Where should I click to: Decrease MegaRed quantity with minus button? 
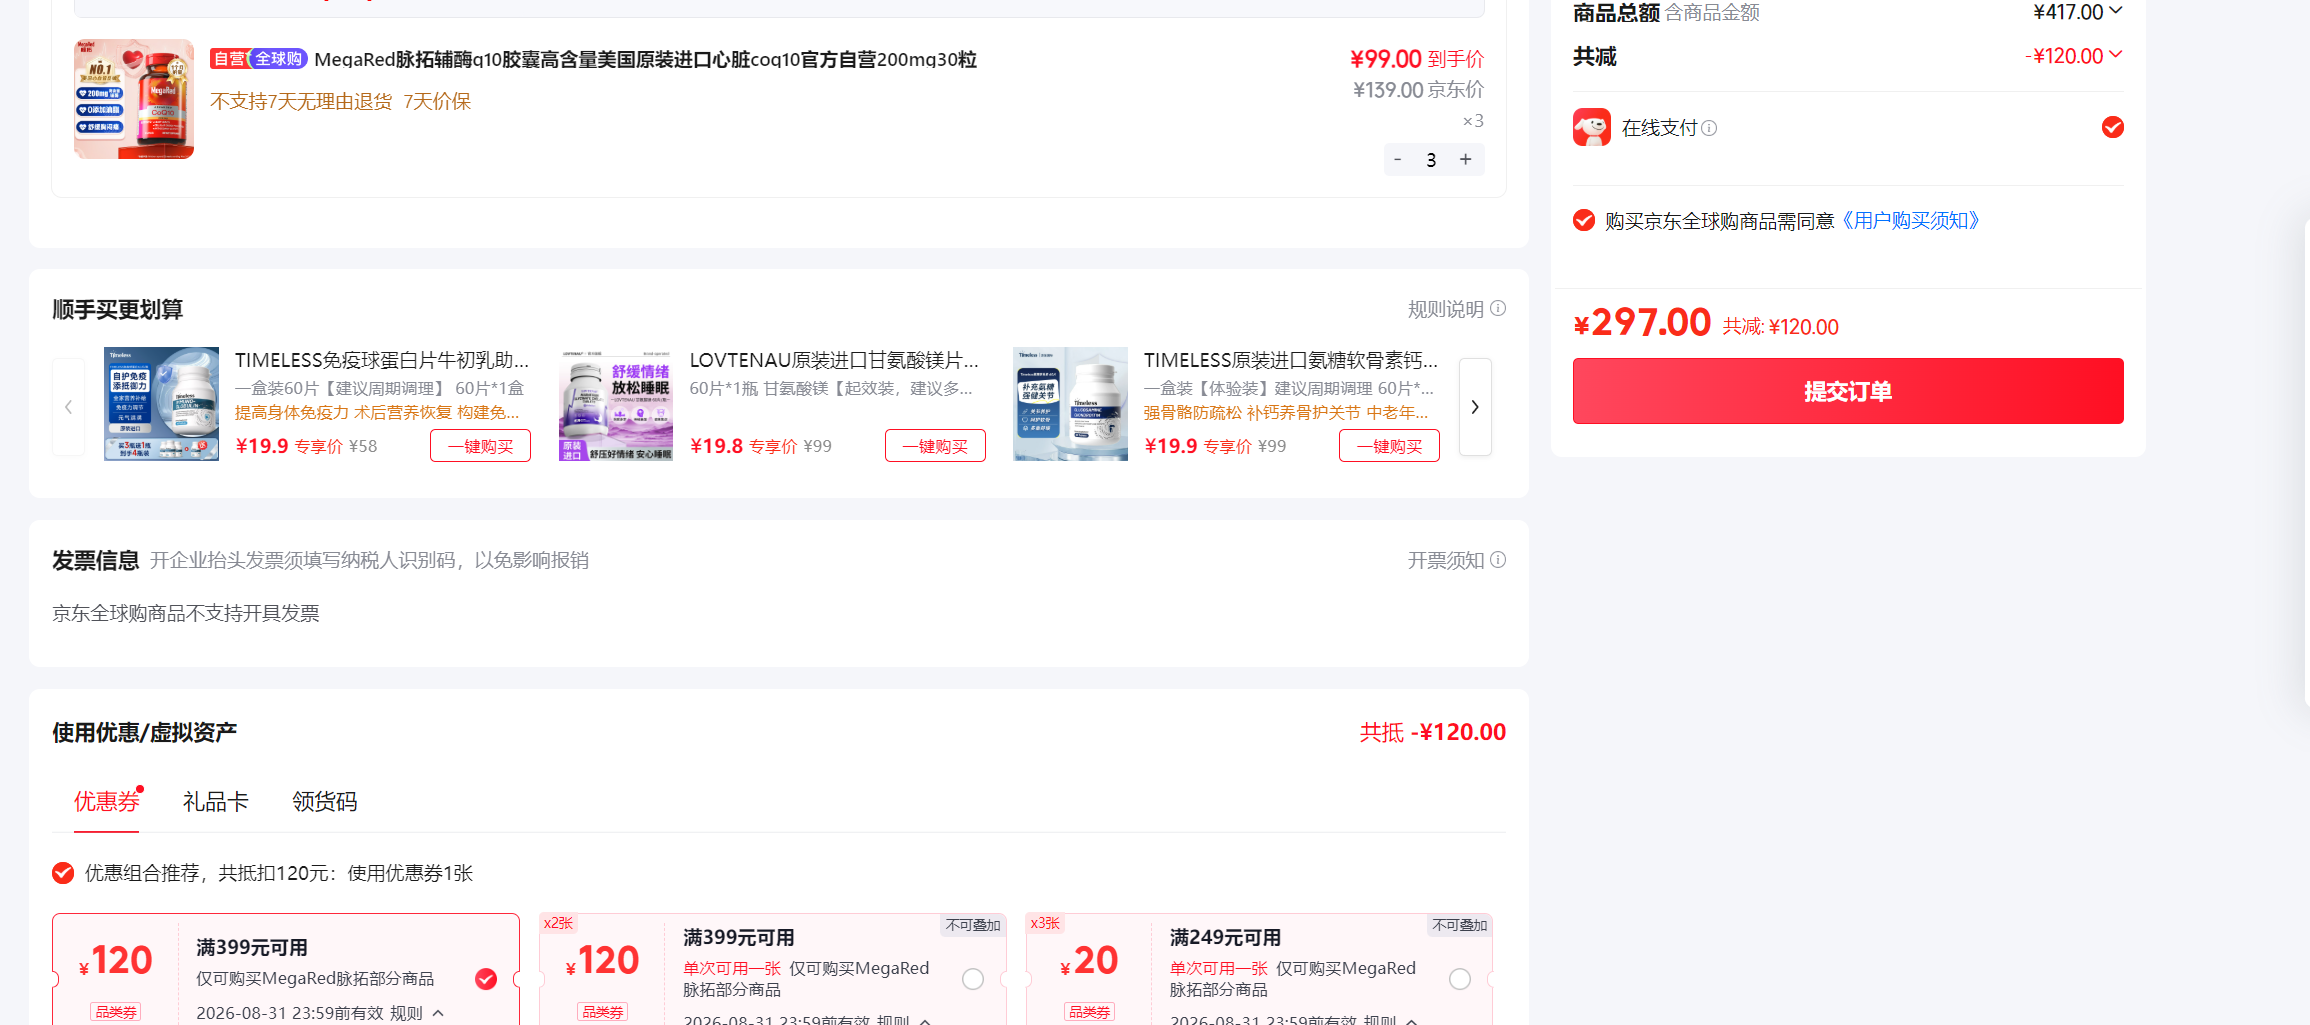point(1397,160)
